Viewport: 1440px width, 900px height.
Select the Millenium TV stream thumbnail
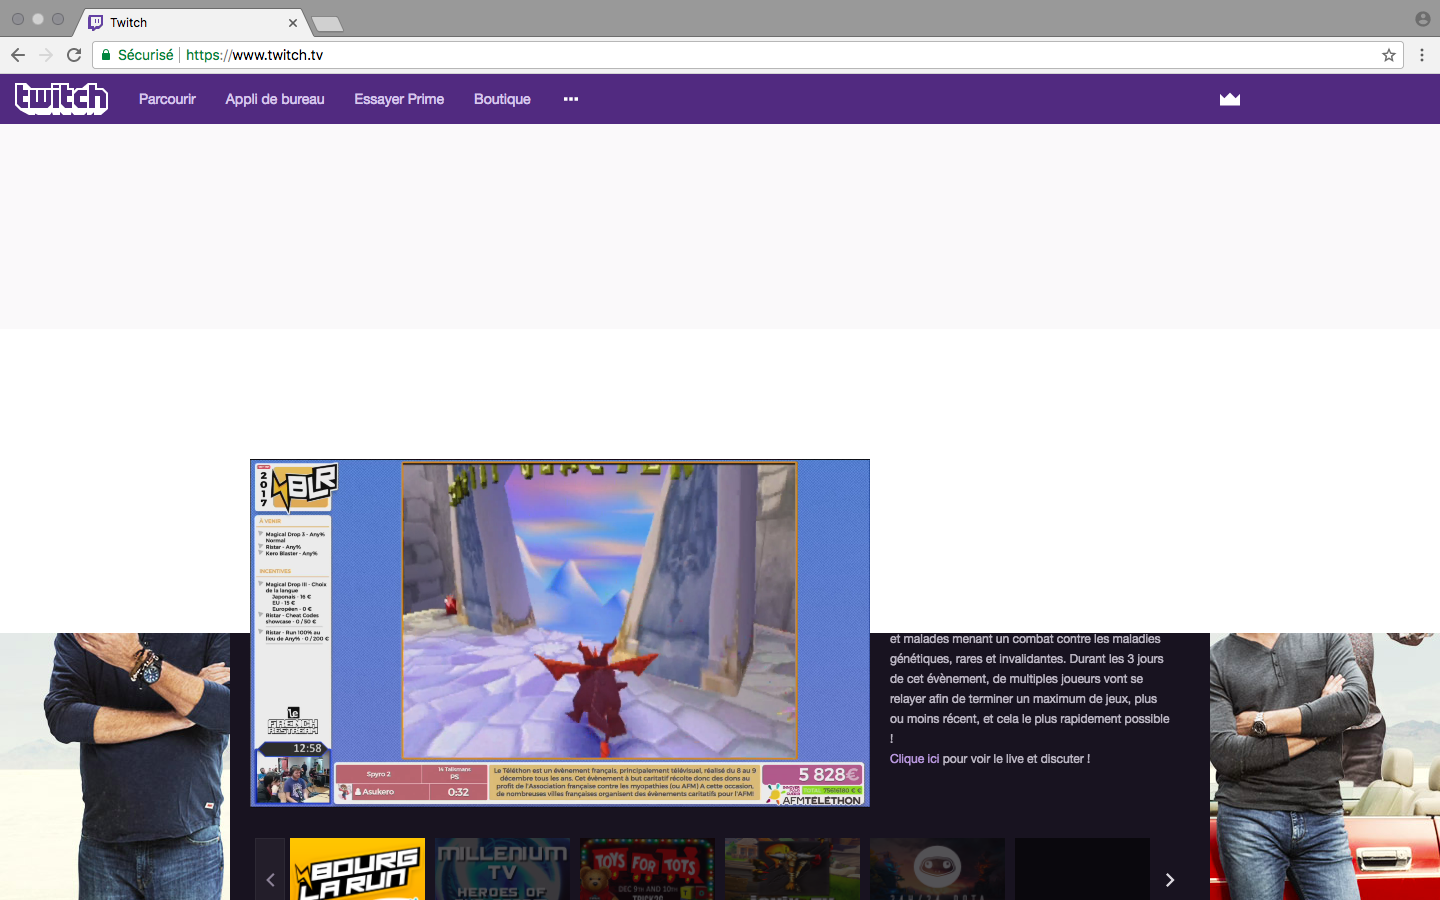coord(502,869)
